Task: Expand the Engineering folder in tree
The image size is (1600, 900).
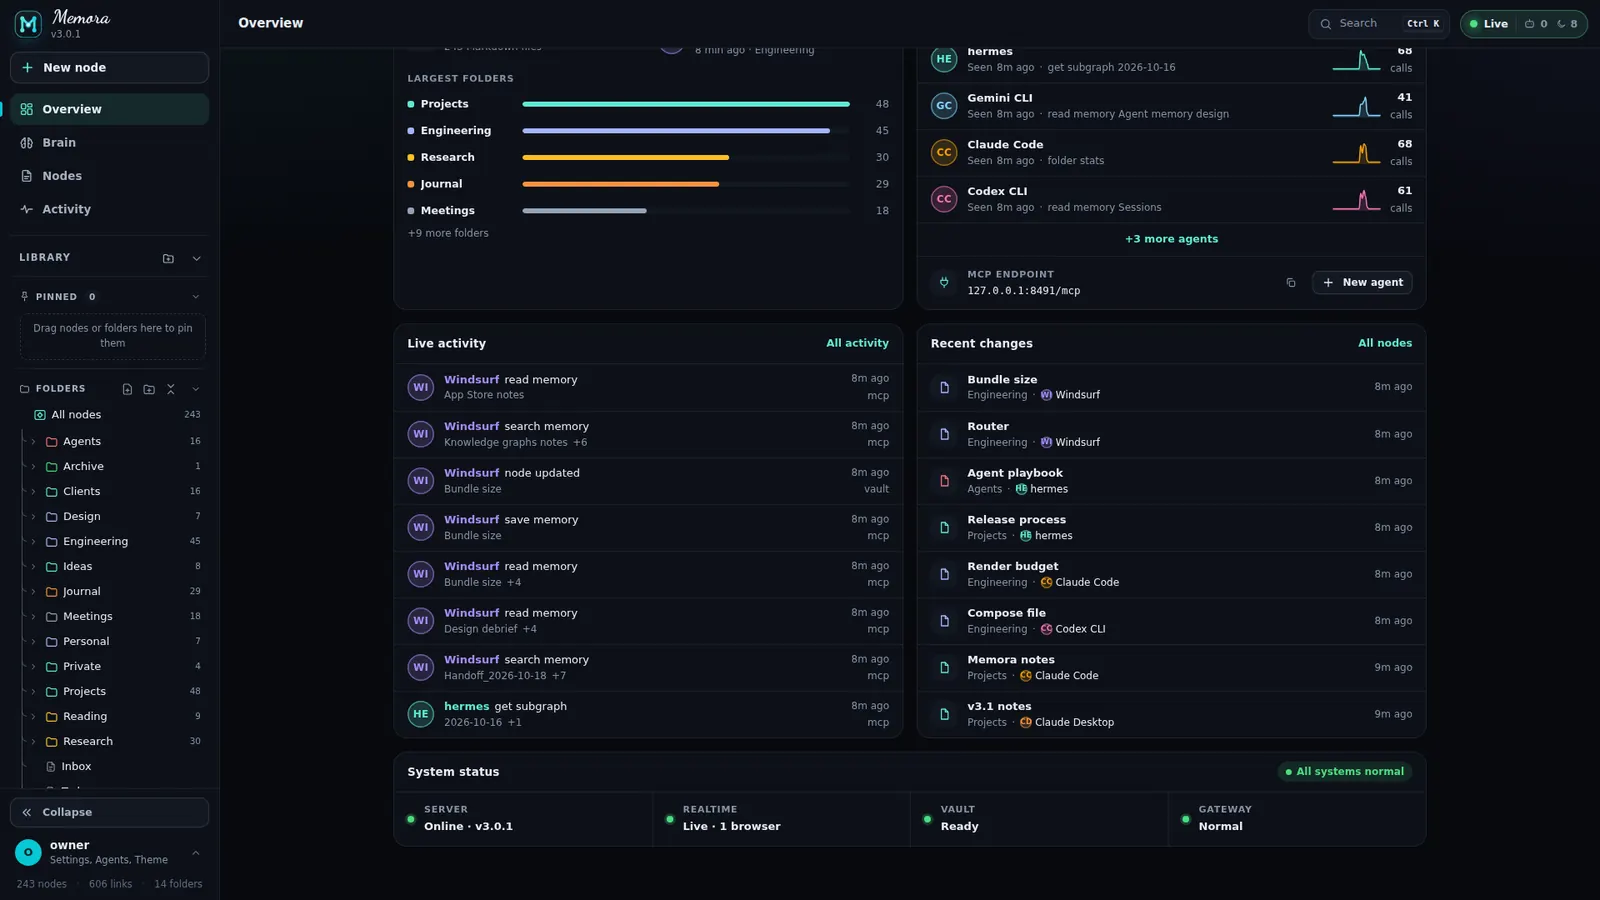Action: [x=33, y=541]
